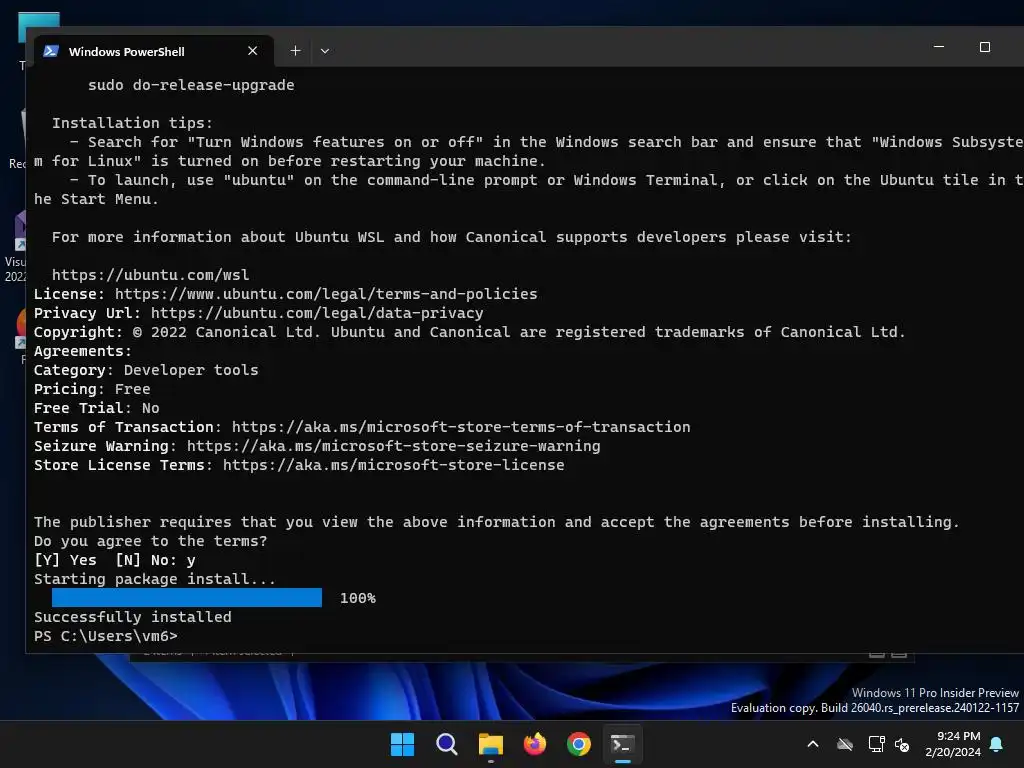Screen dimensions: 1024x768
Task: Click the muted volume tray icon
Action: pyautogui.click(x=902, y=744)
